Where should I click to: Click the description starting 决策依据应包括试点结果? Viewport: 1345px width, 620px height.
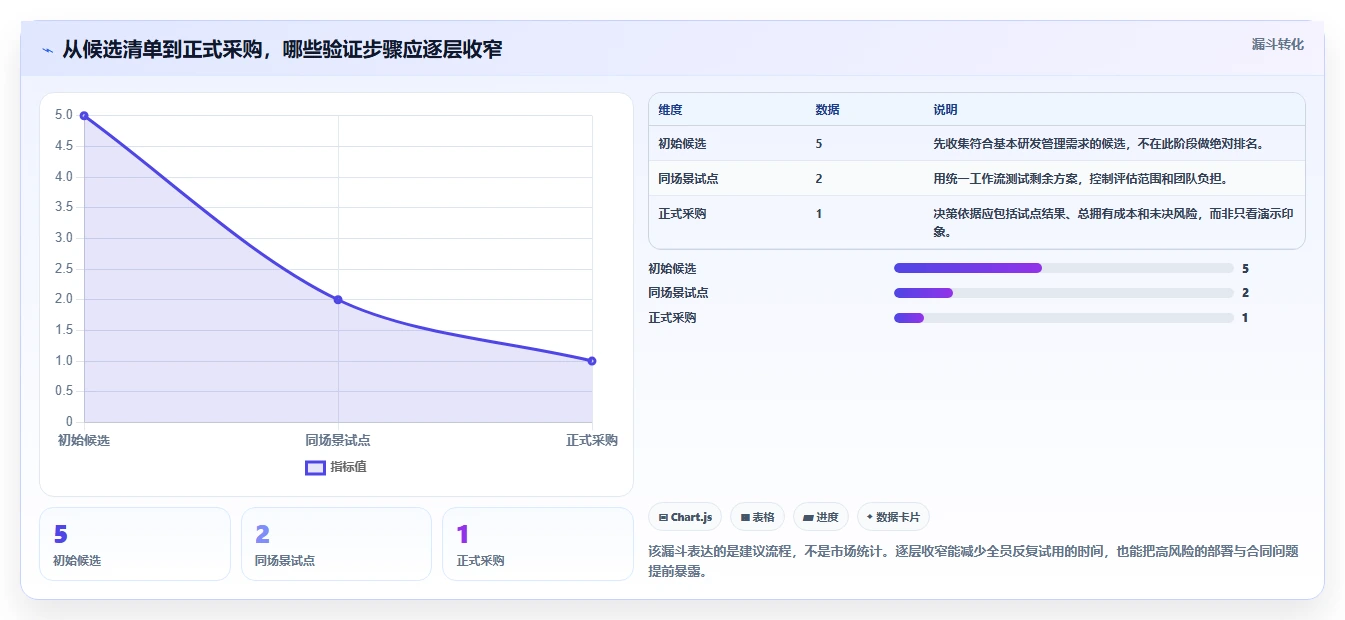(1114, 222)
